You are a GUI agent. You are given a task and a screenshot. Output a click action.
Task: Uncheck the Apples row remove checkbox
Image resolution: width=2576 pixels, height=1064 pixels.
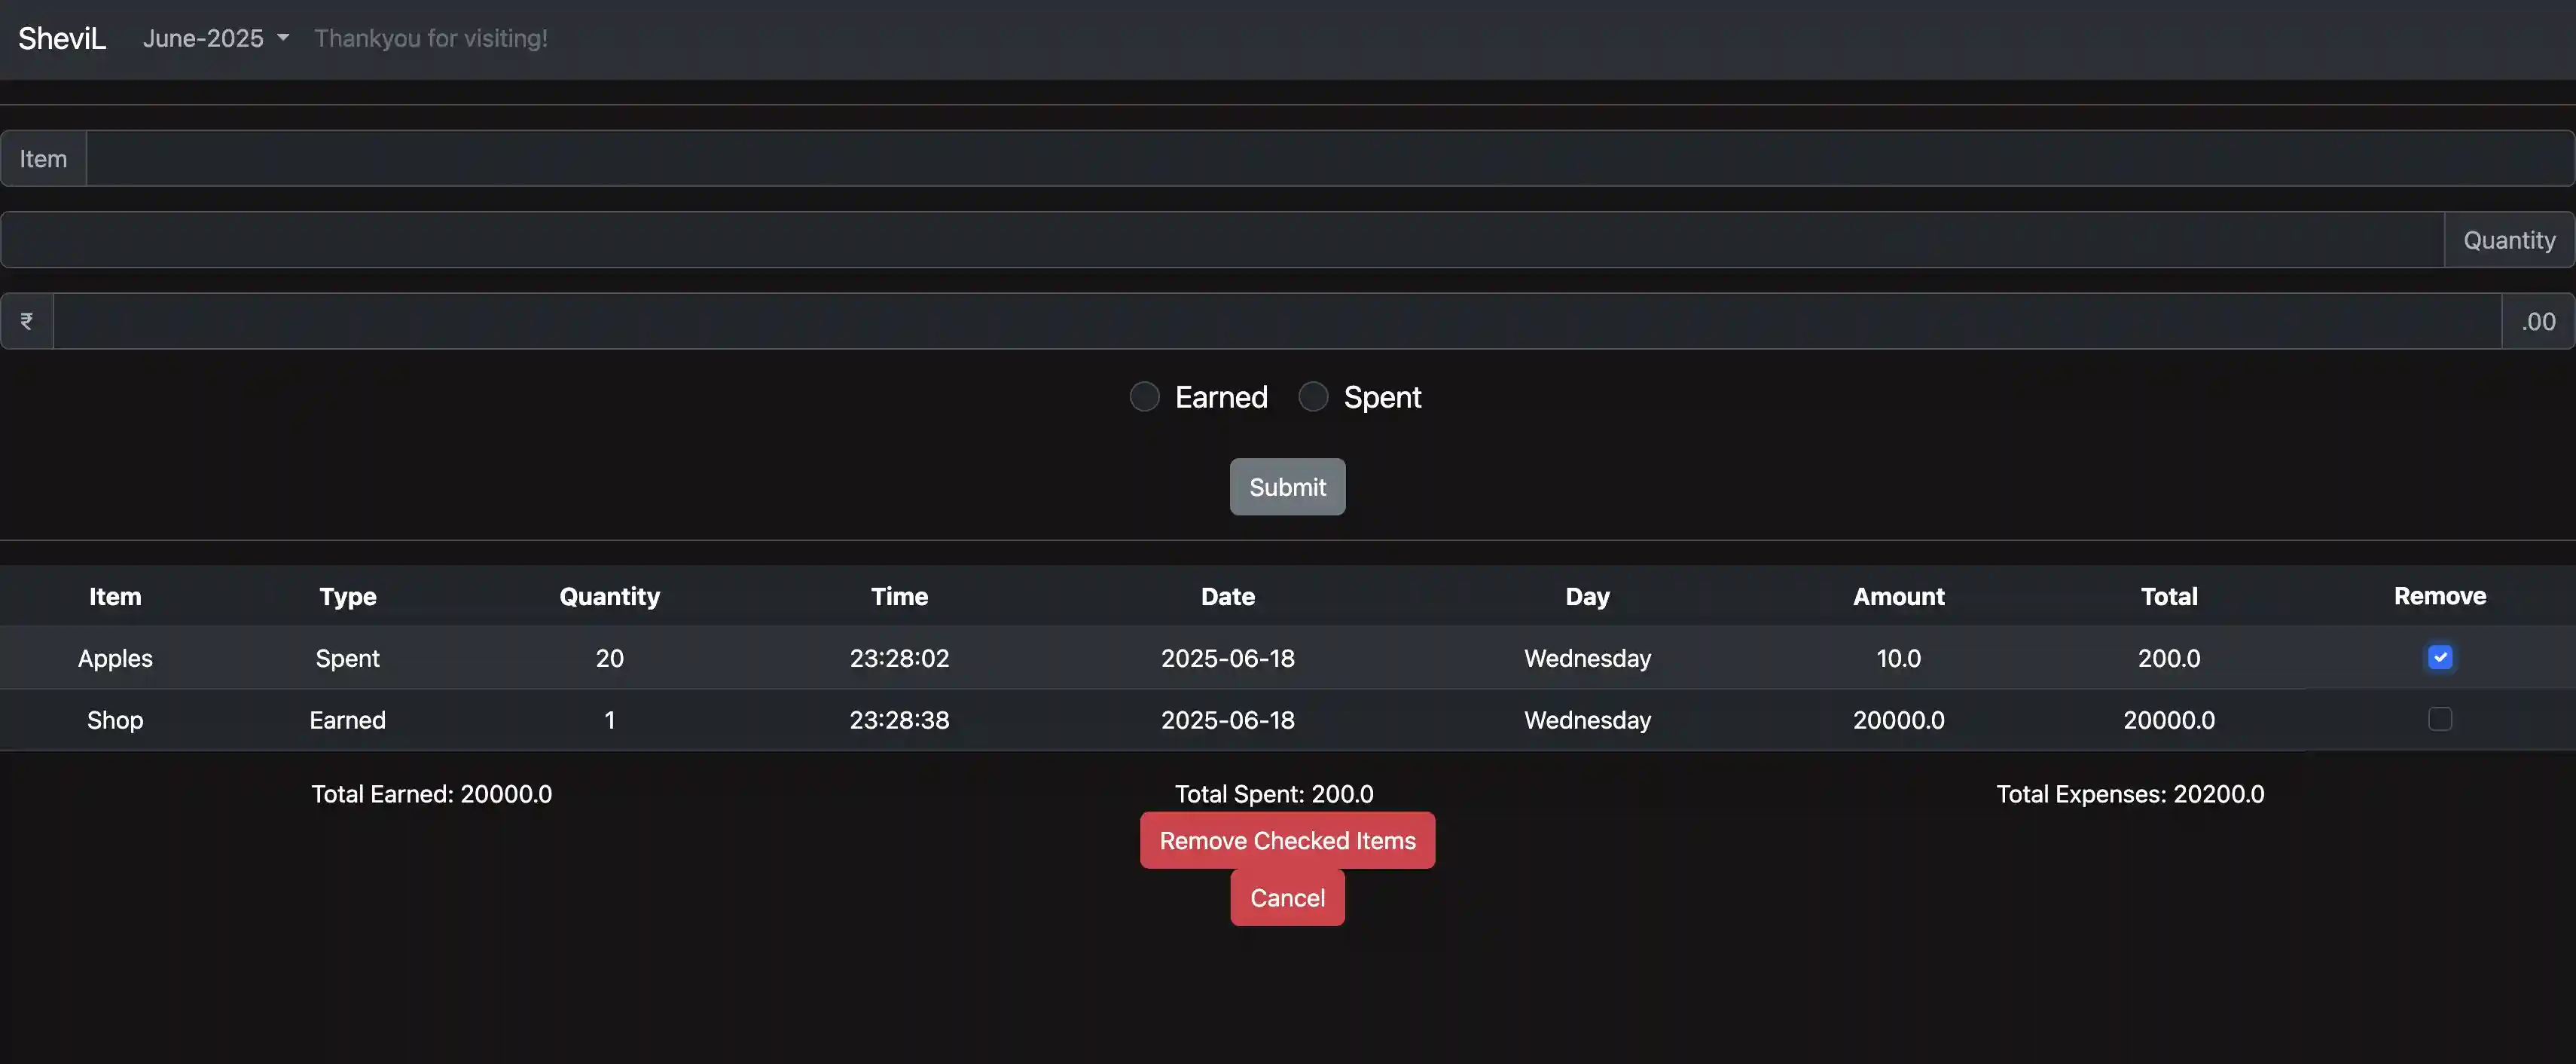click(x=2440, y=657)
